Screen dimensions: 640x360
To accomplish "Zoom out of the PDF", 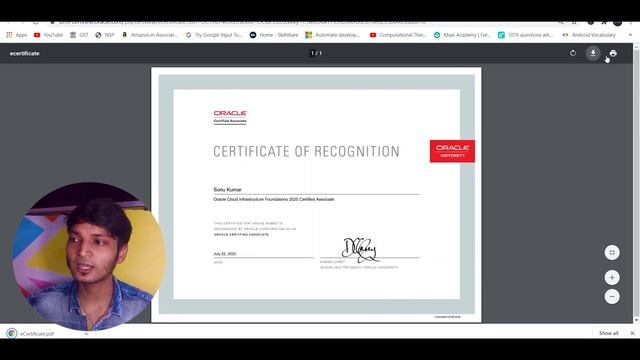I will coord(612,296).
